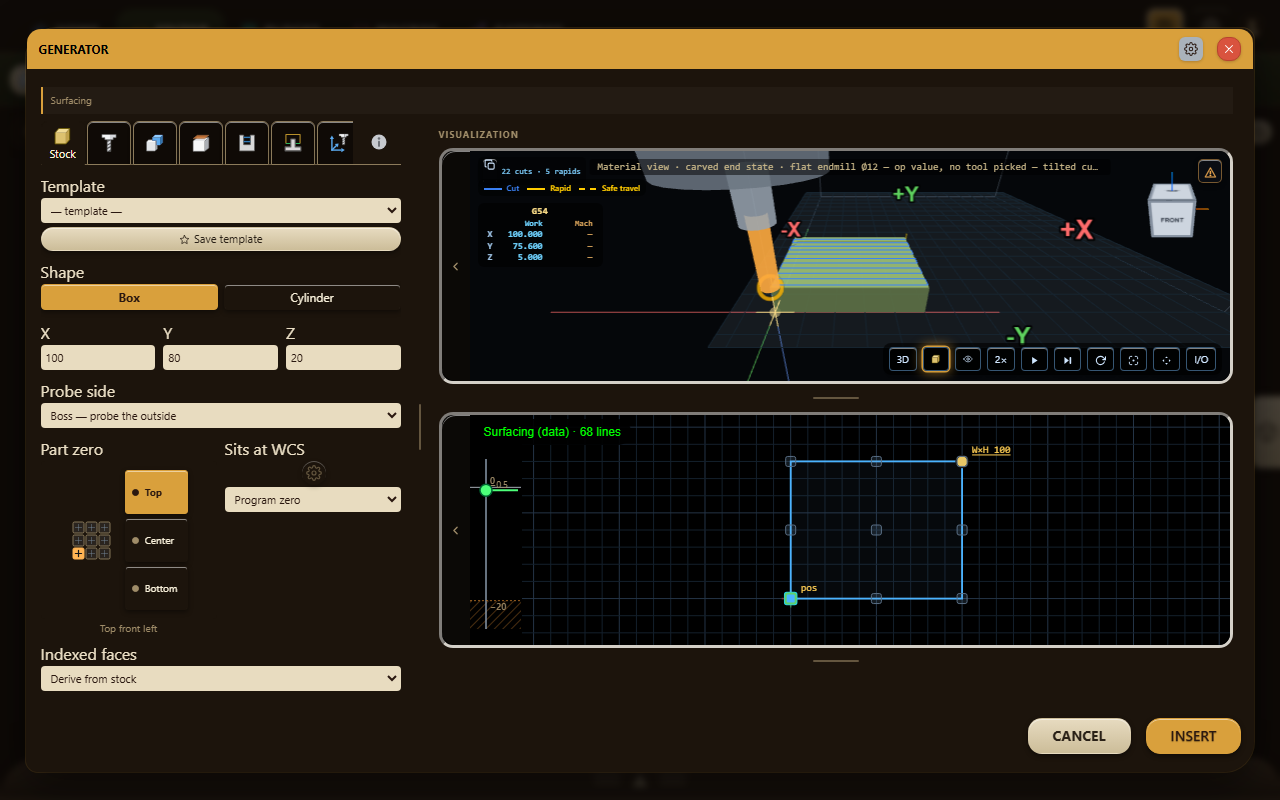Click the X dimension field
The image size is (1280, 800).
(98, 358)
